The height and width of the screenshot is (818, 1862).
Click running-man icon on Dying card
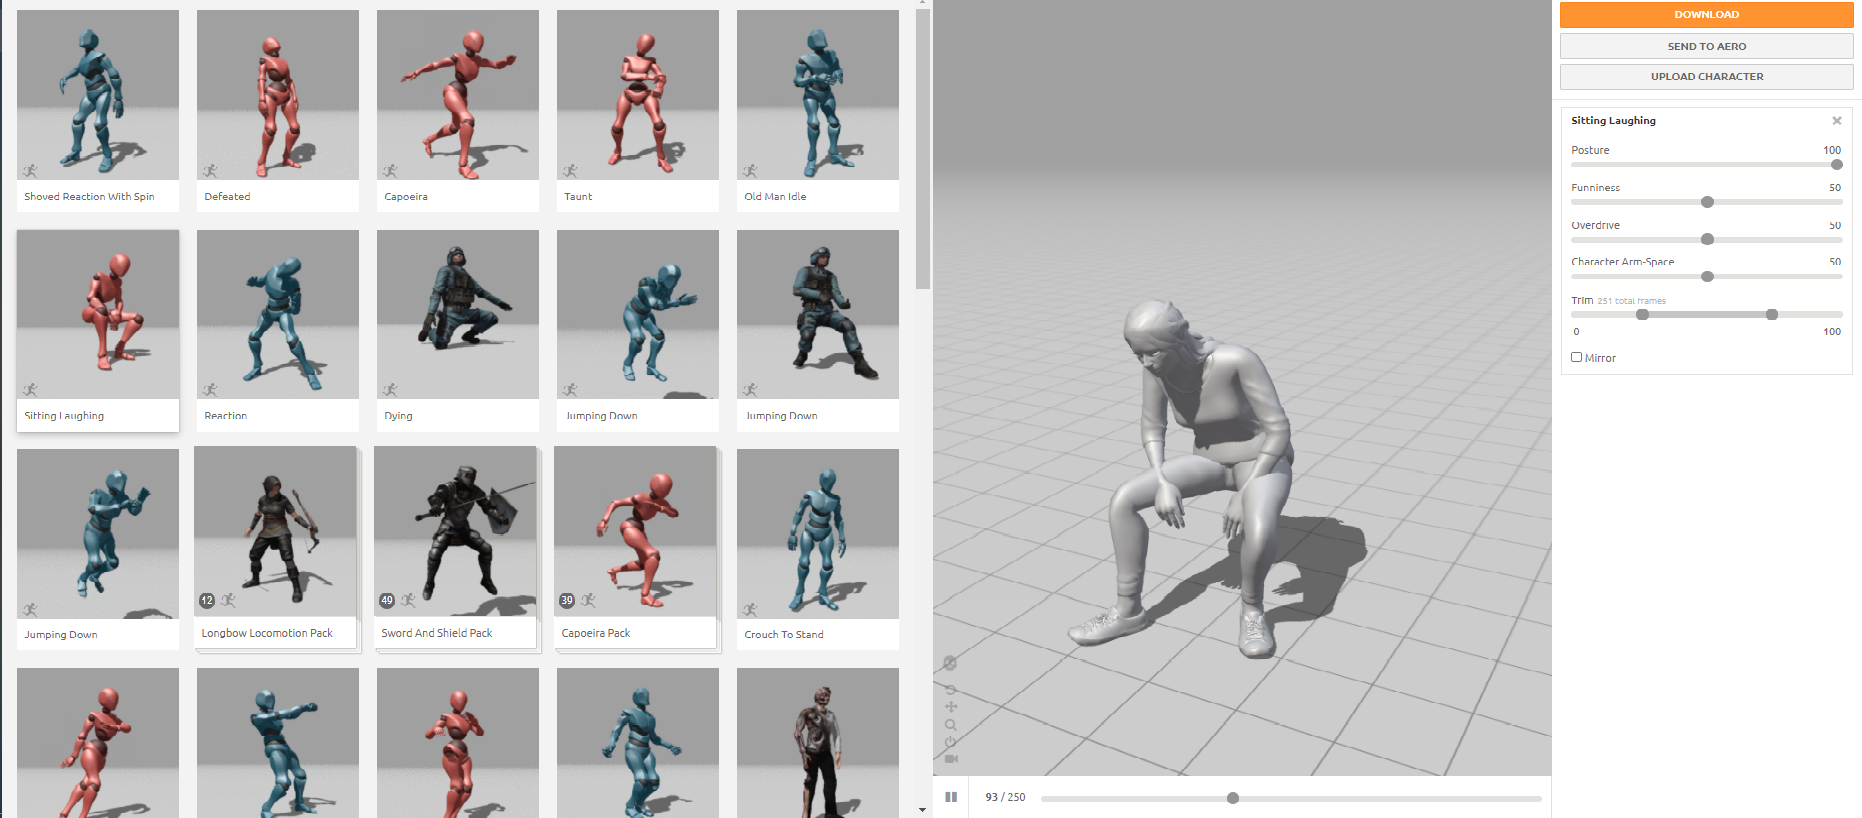(390, 390)
